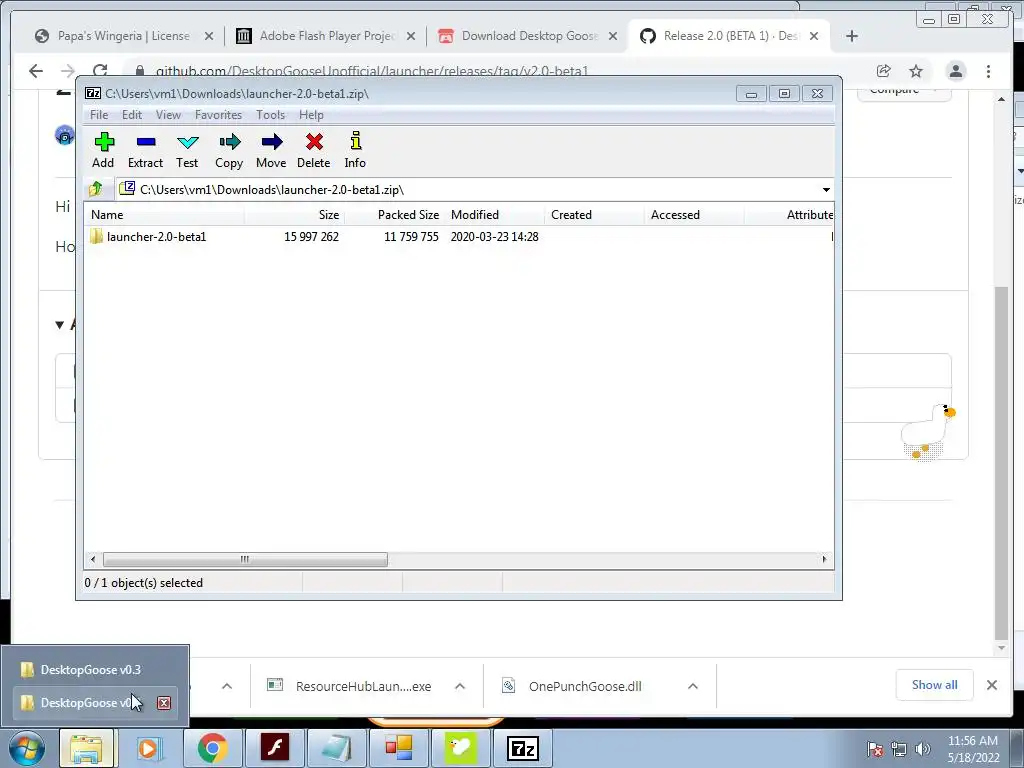
Task: Open the Chrome profile icon
Action: coord(955,71)
